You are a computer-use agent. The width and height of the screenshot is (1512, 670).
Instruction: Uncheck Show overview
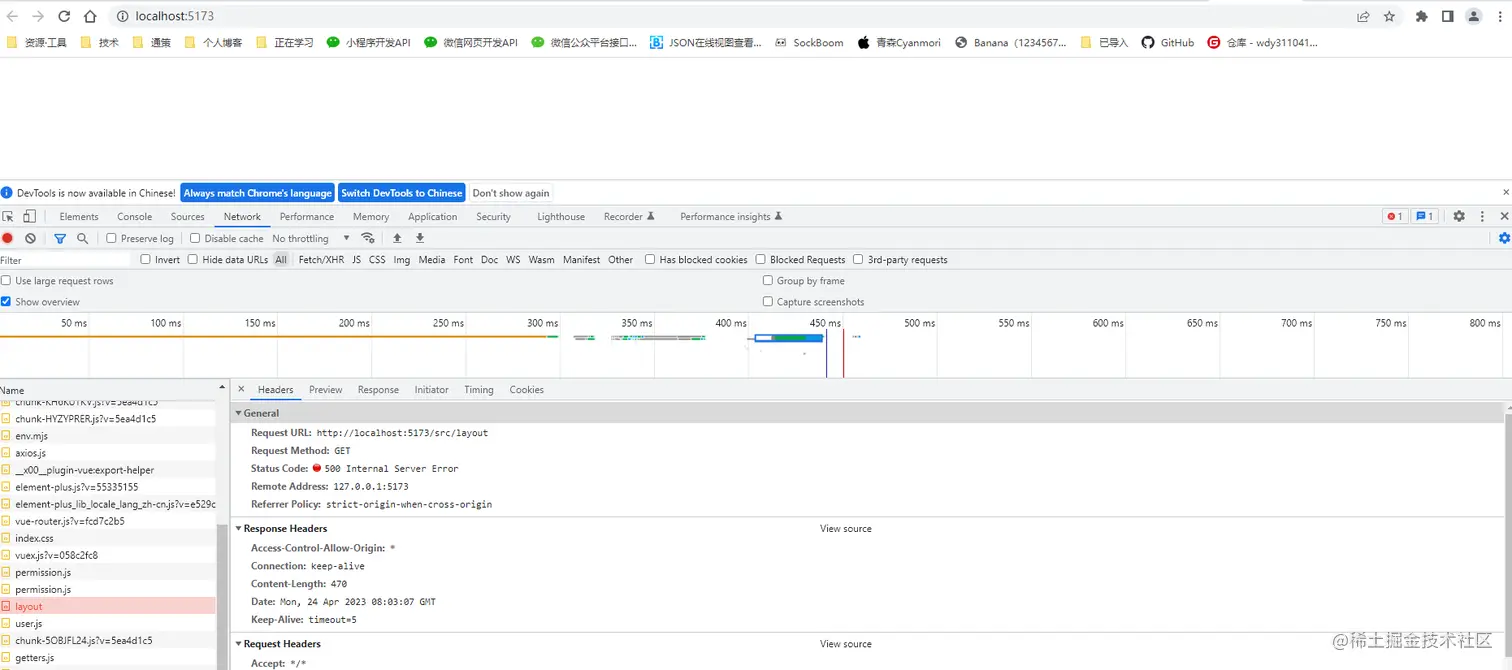pyautogui.click(x=6, y=301)
